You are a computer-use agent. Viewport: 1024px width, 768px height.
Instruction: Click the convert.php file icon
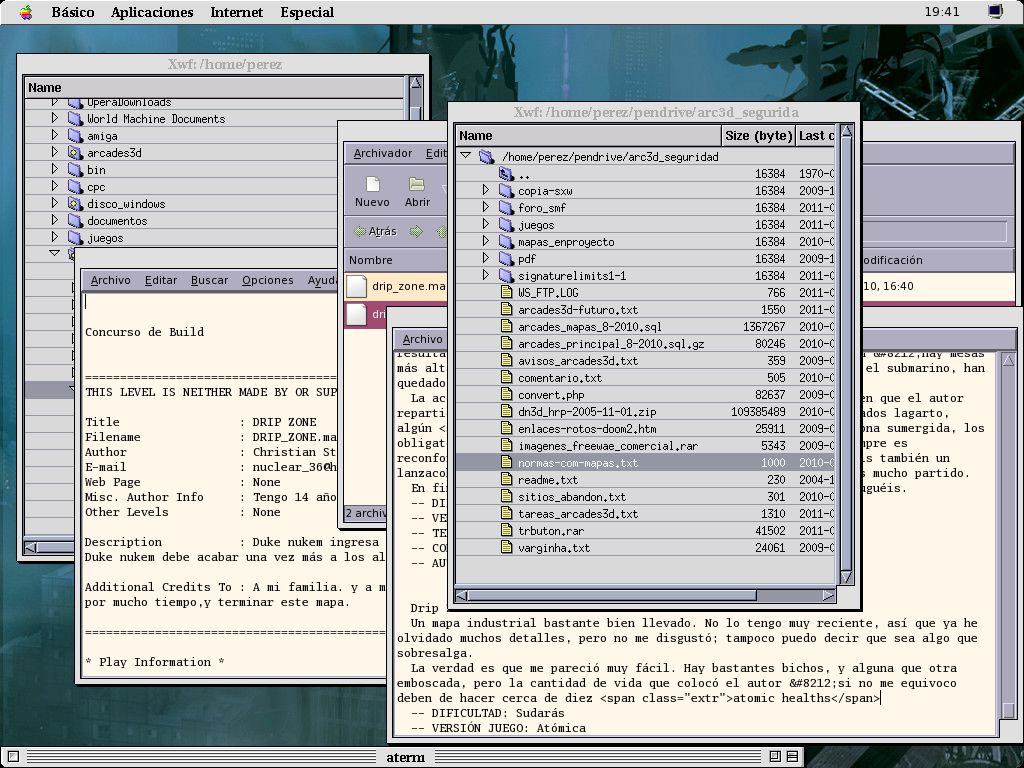click(507, 394)
